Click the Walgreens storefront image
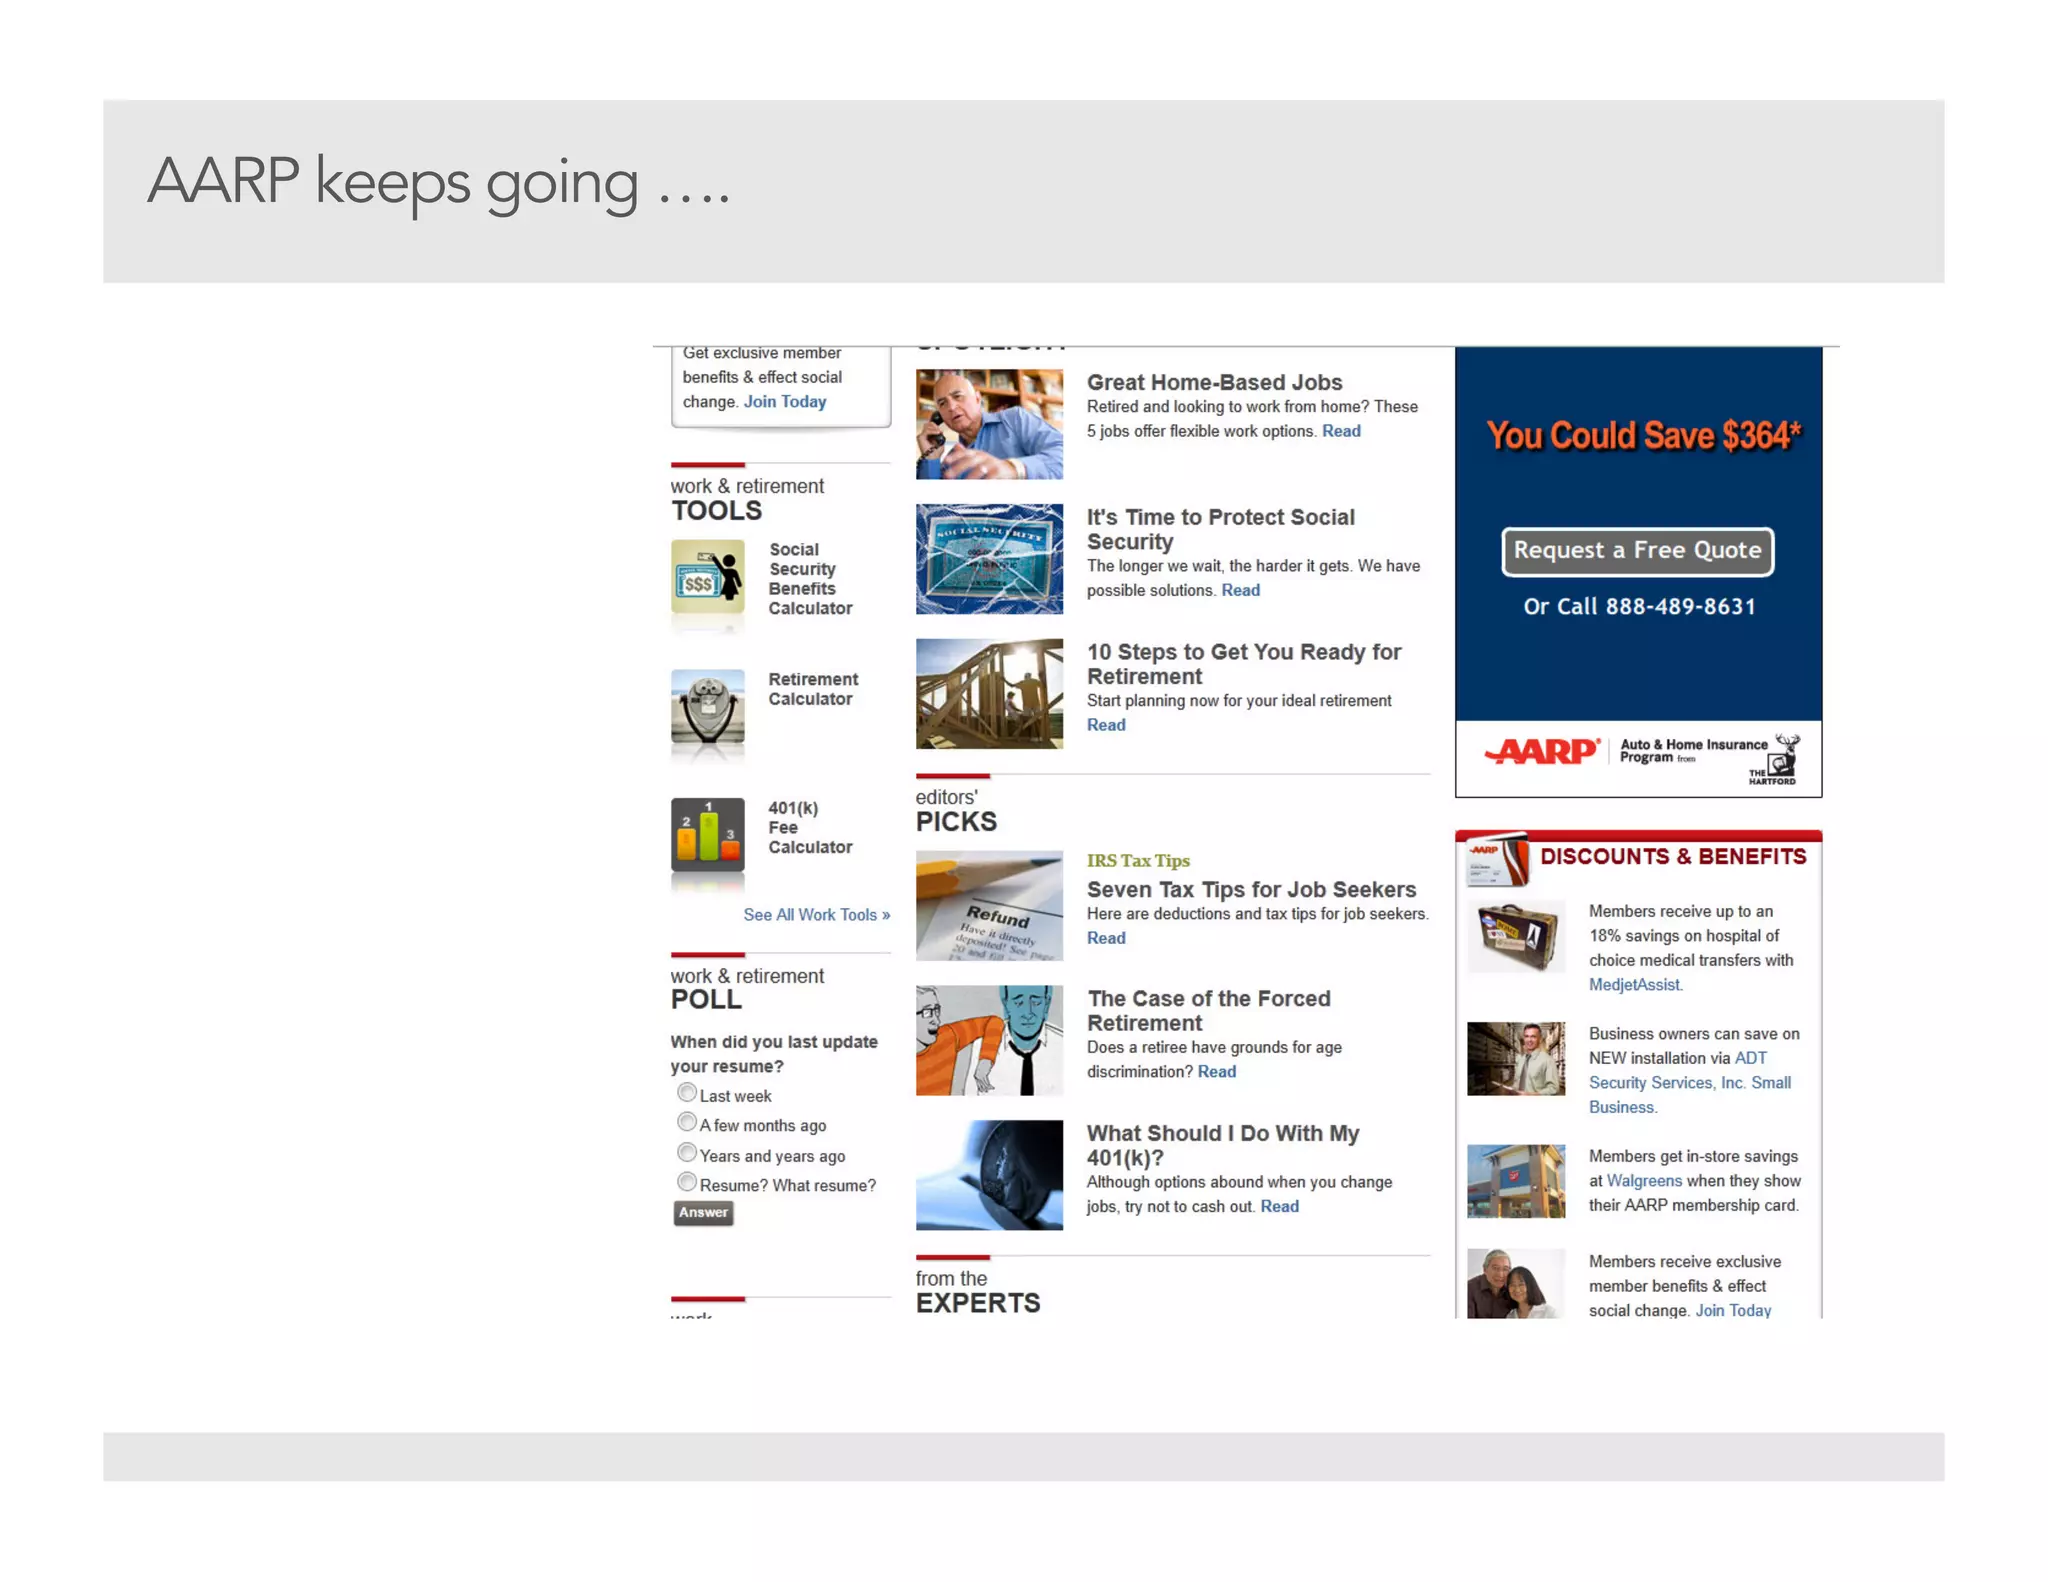This screenshot has height=1582, width=2048. (x=1515, y=1181)
